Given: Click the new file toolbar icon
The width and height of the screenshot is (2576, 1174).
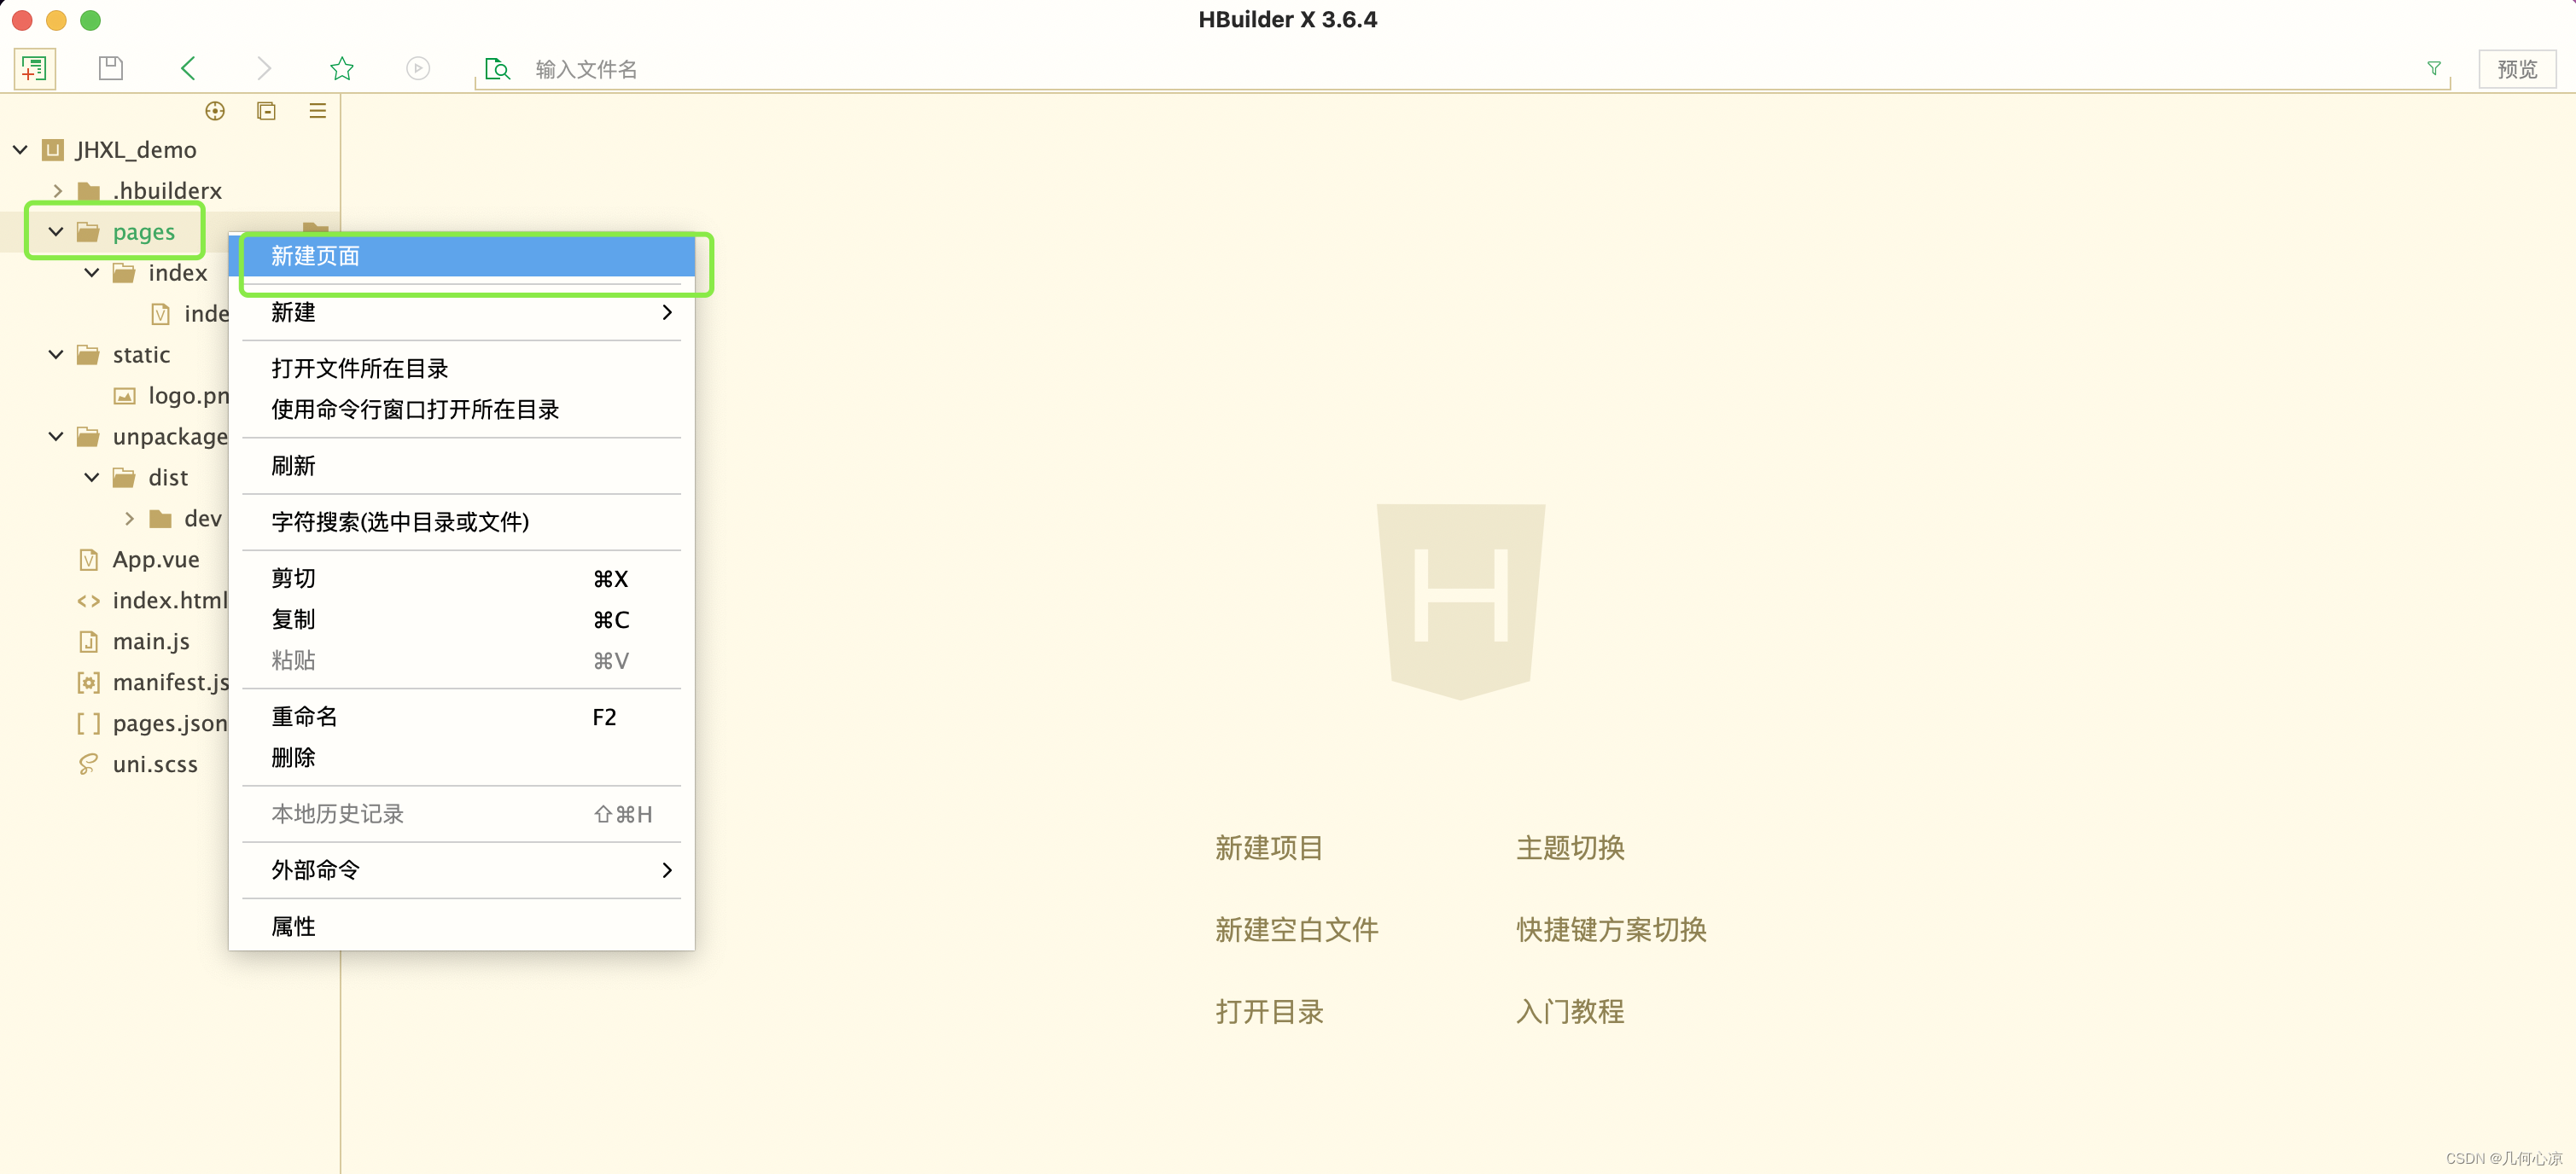Looking at the screenshot, I should 34,69.
